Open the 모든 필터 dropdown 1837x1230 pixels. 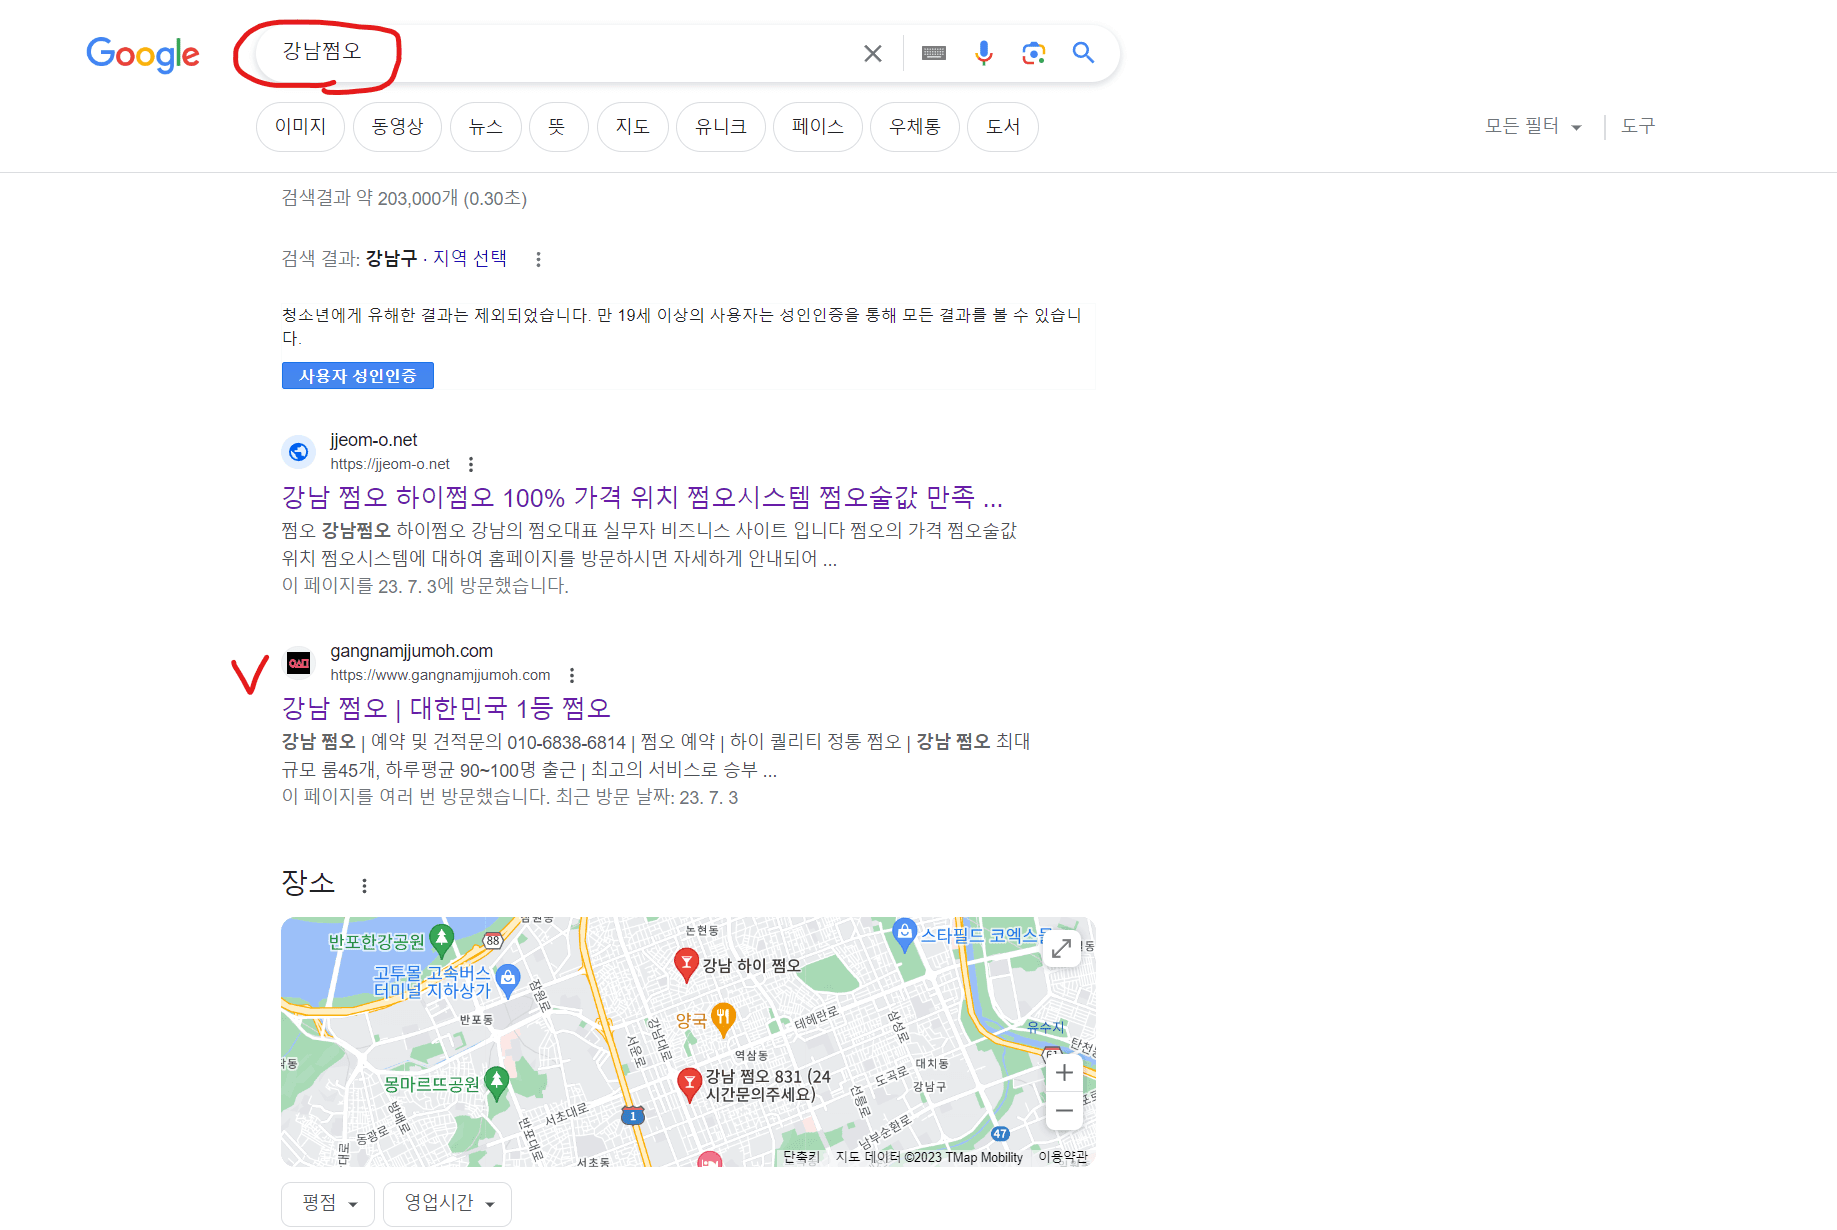point(1533,126)
